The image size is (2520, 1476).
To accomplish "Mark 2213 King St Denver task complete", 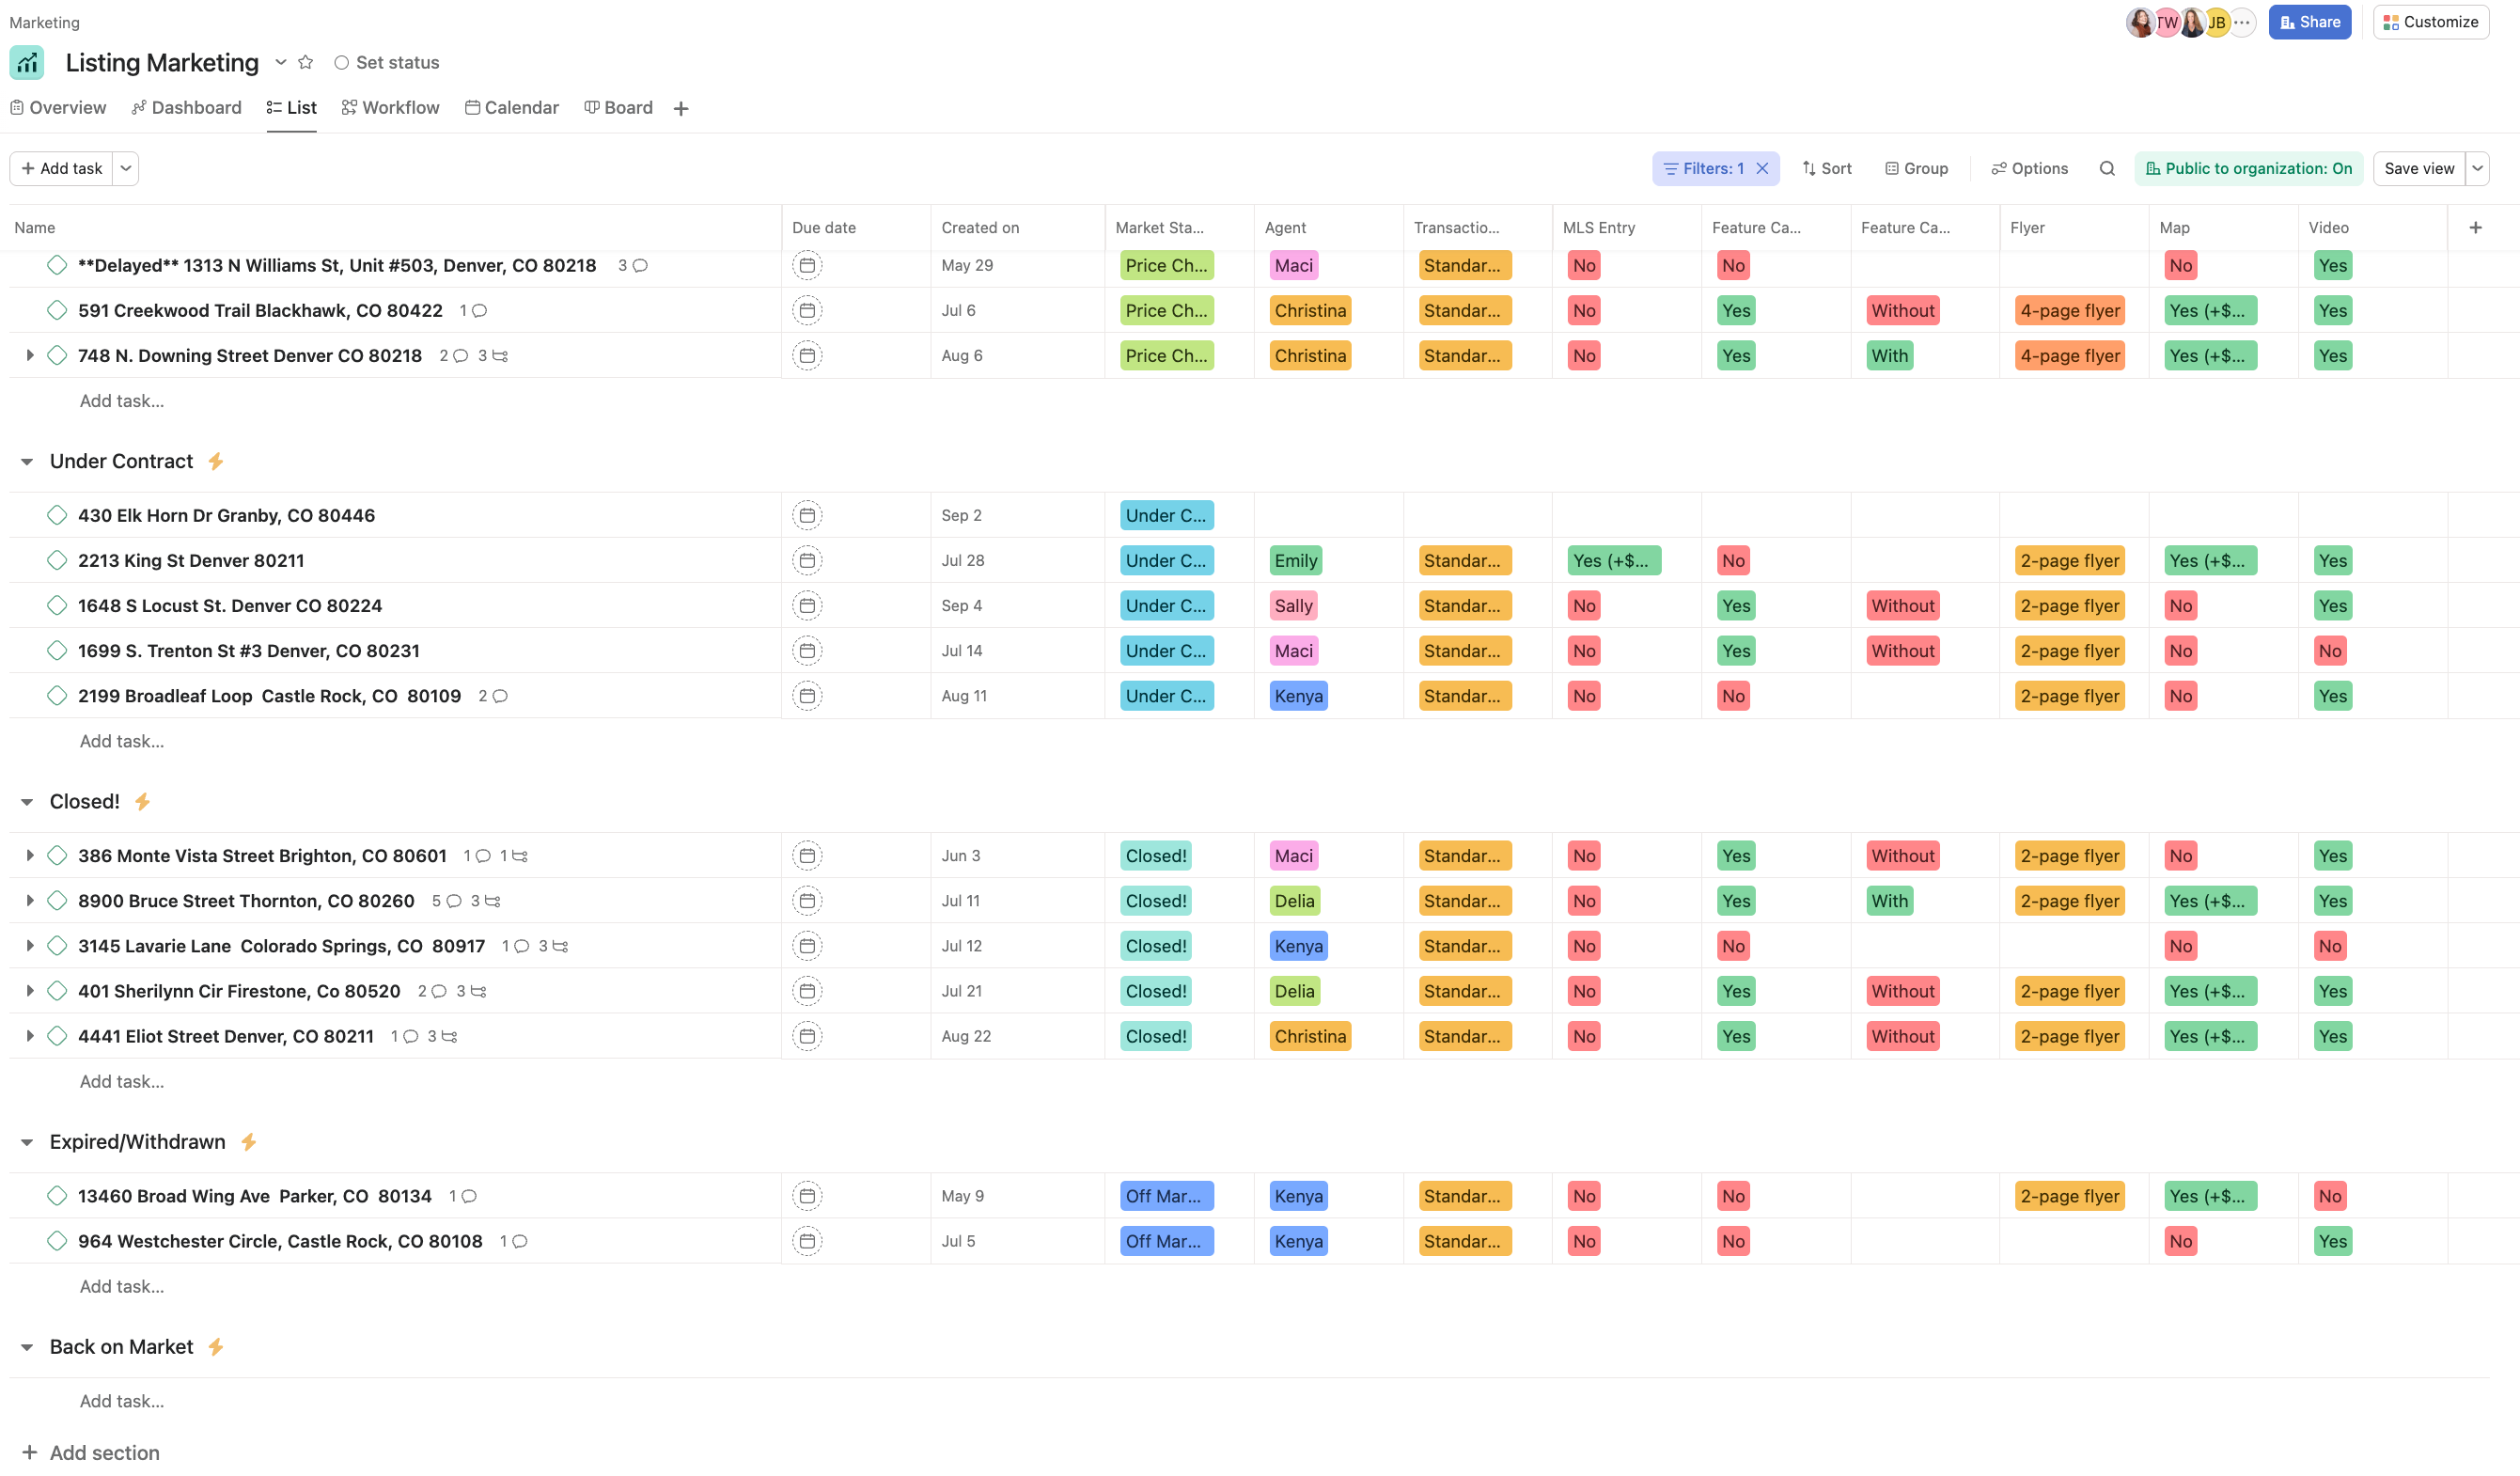I will pos(57,560).
